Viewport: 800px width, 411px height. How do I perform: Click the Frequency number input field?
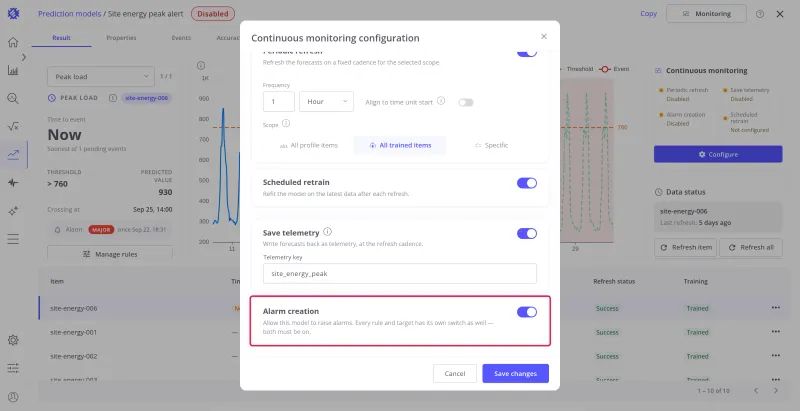point(279,101)
